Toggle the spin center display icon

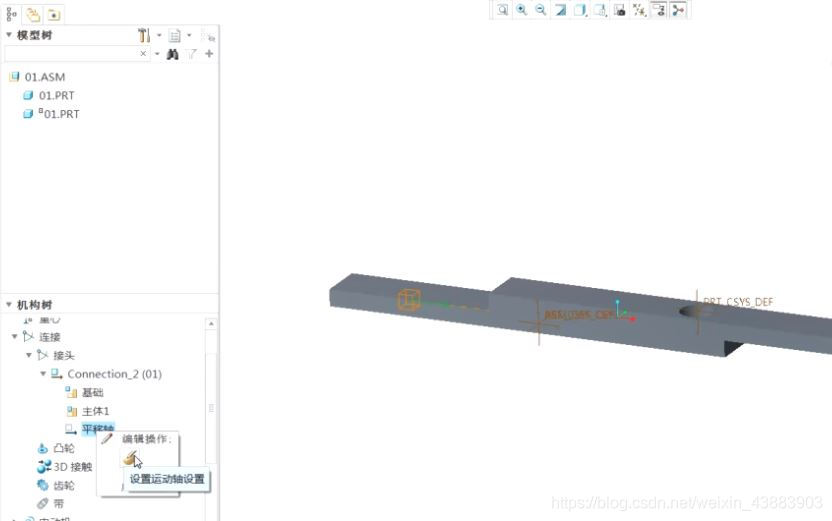pos(679,9)
